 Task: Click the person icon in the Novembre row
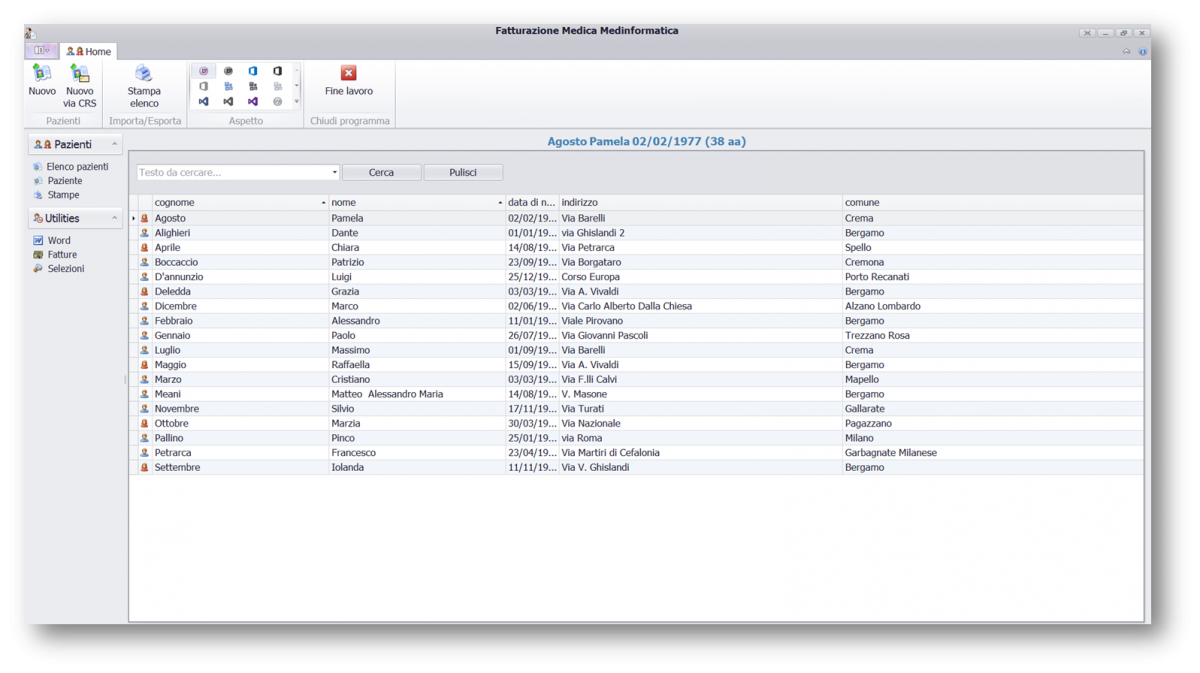pyautogui.click(x=144, y=409)
